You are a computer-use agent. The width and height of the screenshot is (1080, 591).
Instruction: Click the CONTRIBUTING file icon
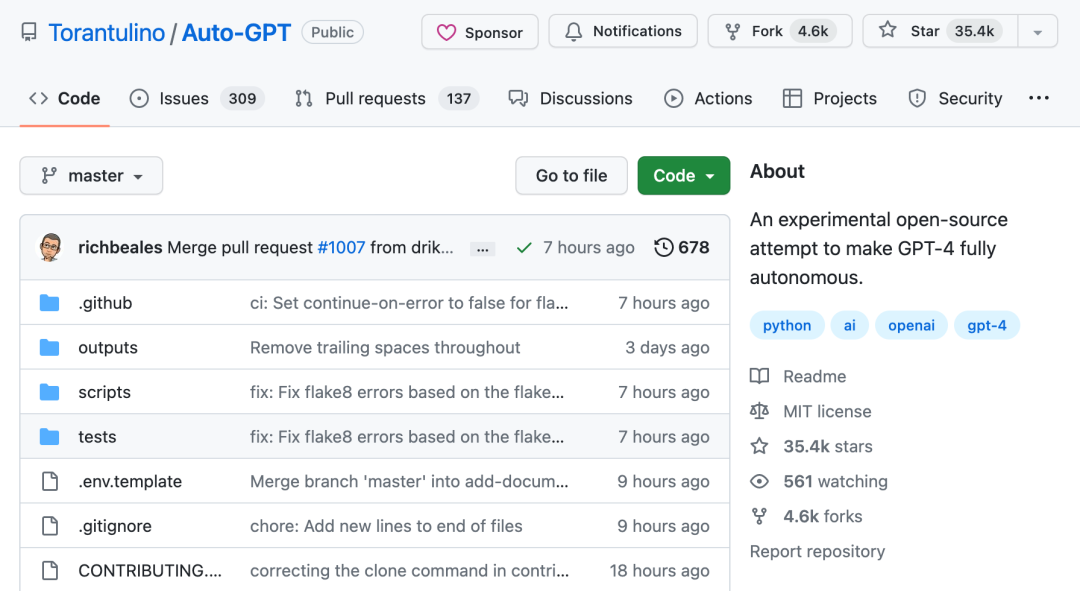pos(50,570)
